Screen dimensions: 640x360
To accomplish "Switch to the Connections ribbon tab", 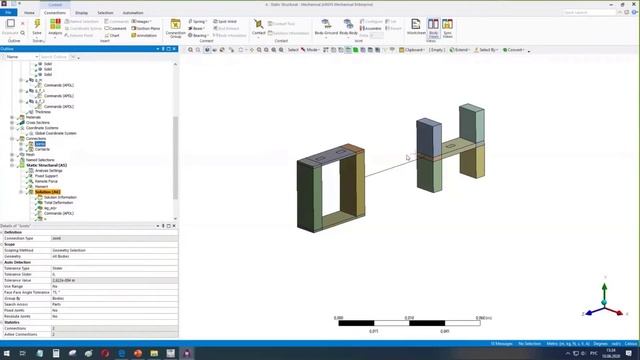I will pyautogui.click(x=55, y=13).
